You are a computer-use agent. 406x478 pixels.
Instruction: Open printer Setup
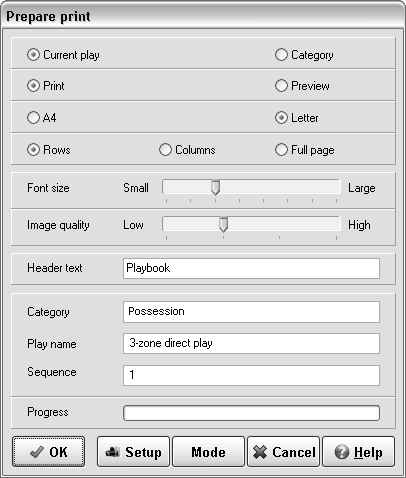coord(134,452)
